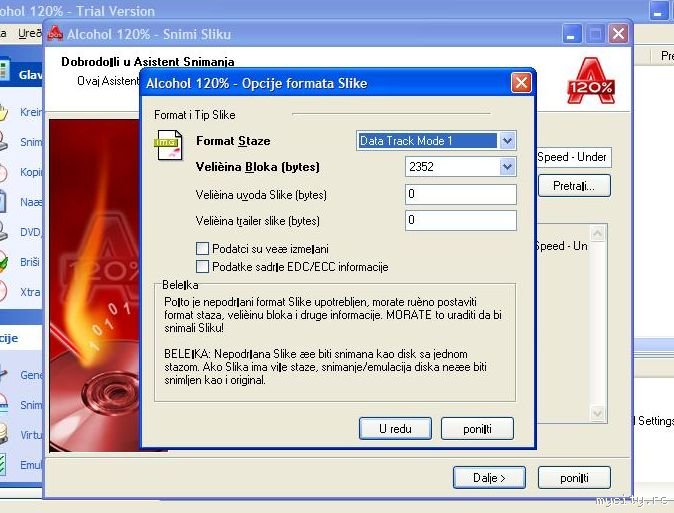Click the Velièina uvoda Slike input field

pos(460,194)
